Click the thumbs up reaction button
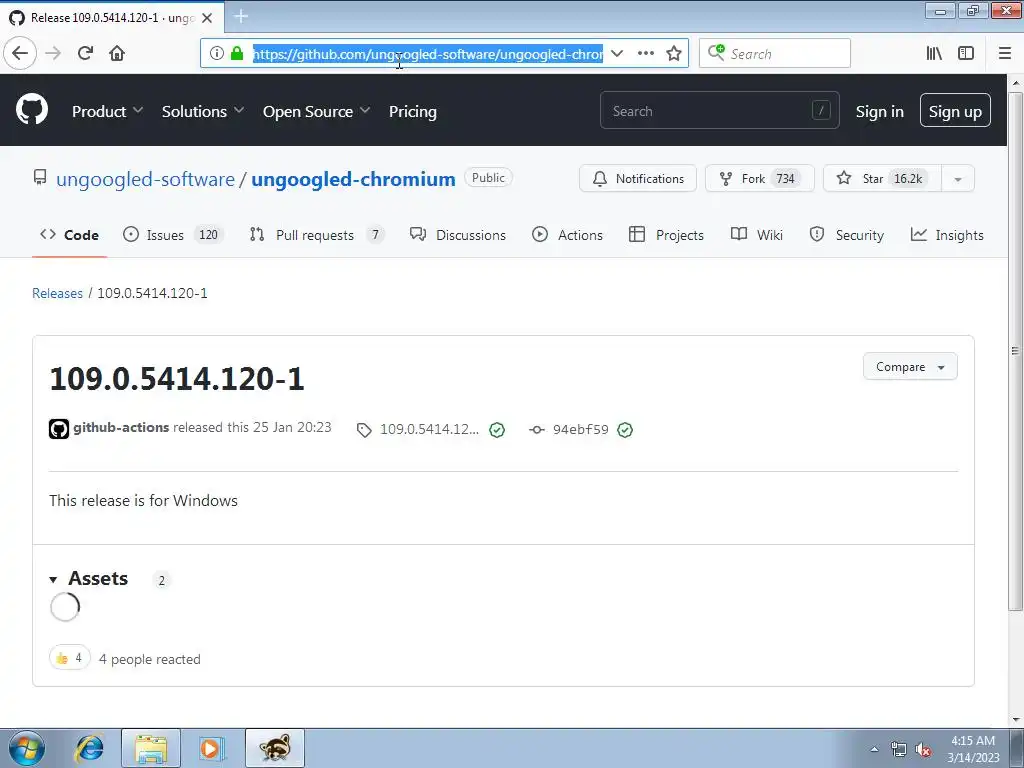Viewport: 1024px width, 768px height. pos(69,658)
